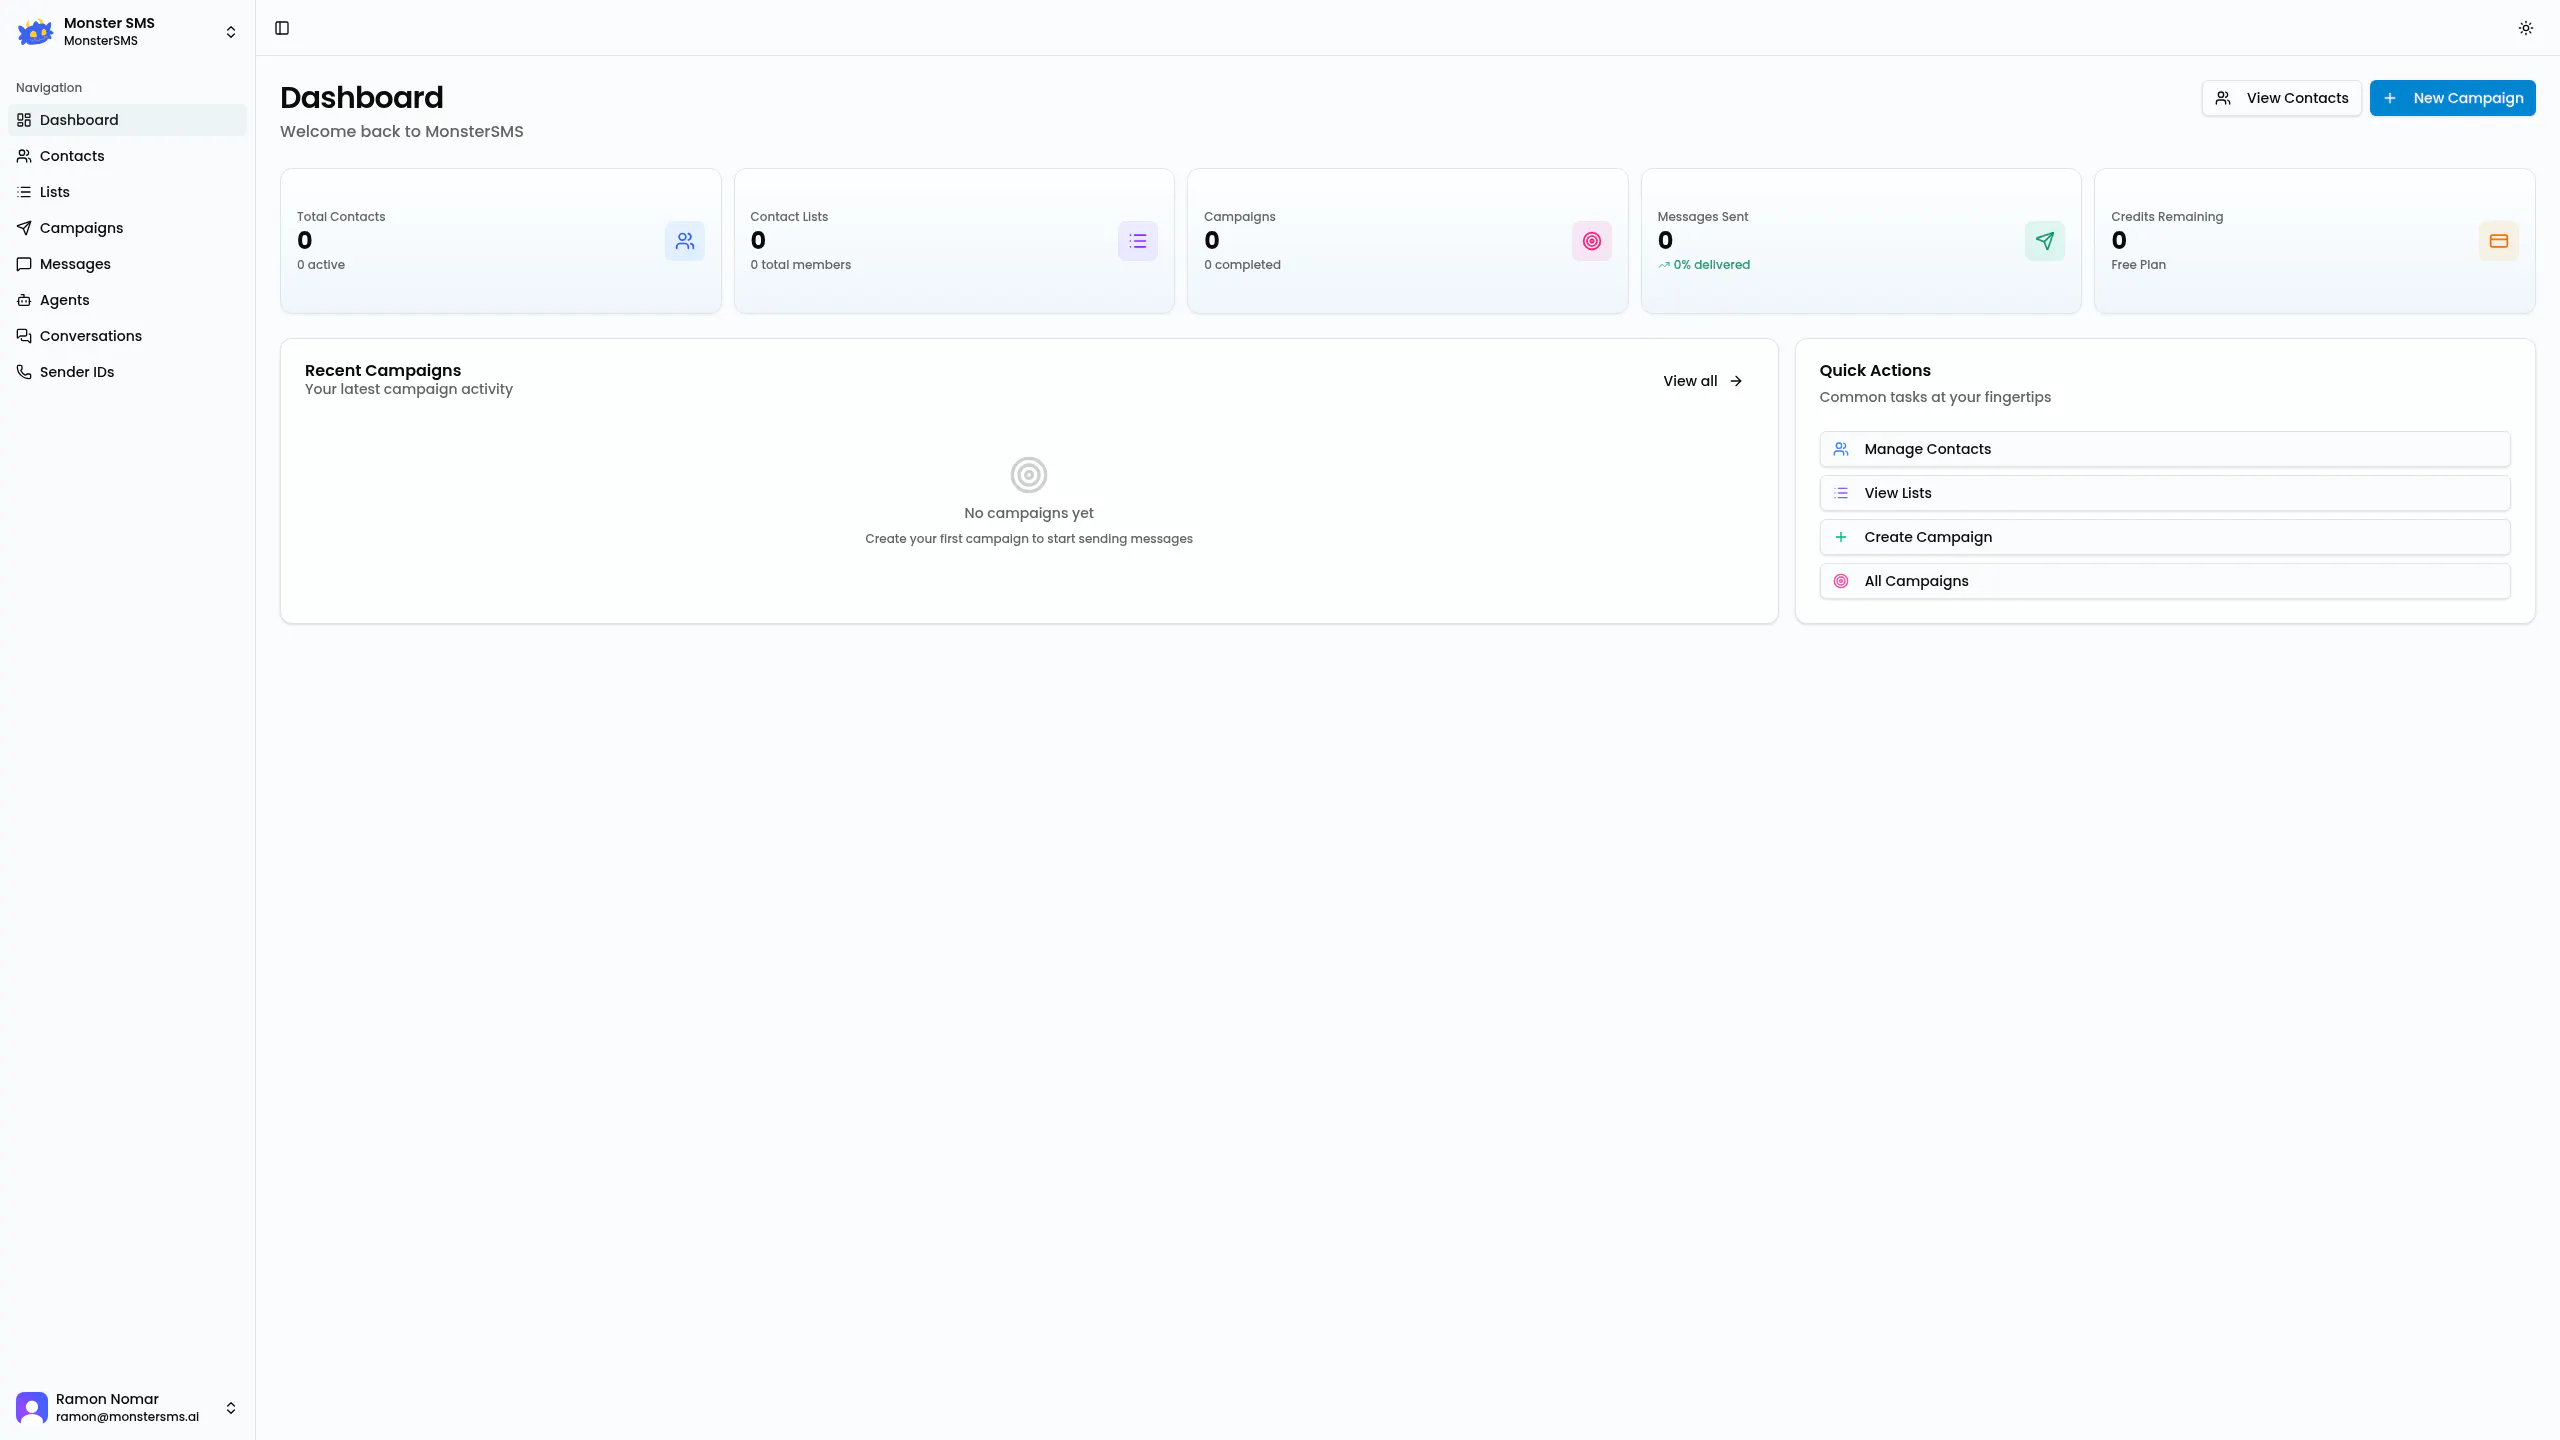This screenshot has height=1440, width=2560.
Task: Click the 0 completed text
Action: 1242,265
